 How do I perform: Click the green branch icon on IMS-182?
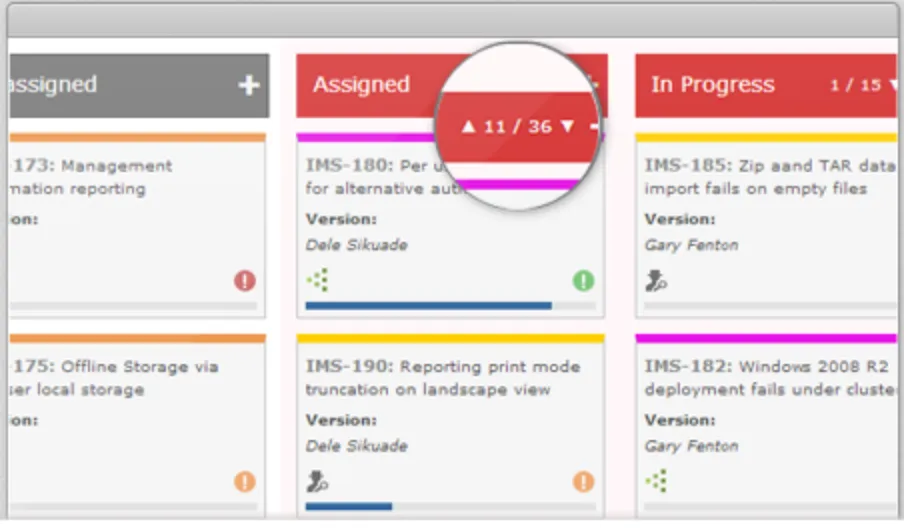[657, 481]
